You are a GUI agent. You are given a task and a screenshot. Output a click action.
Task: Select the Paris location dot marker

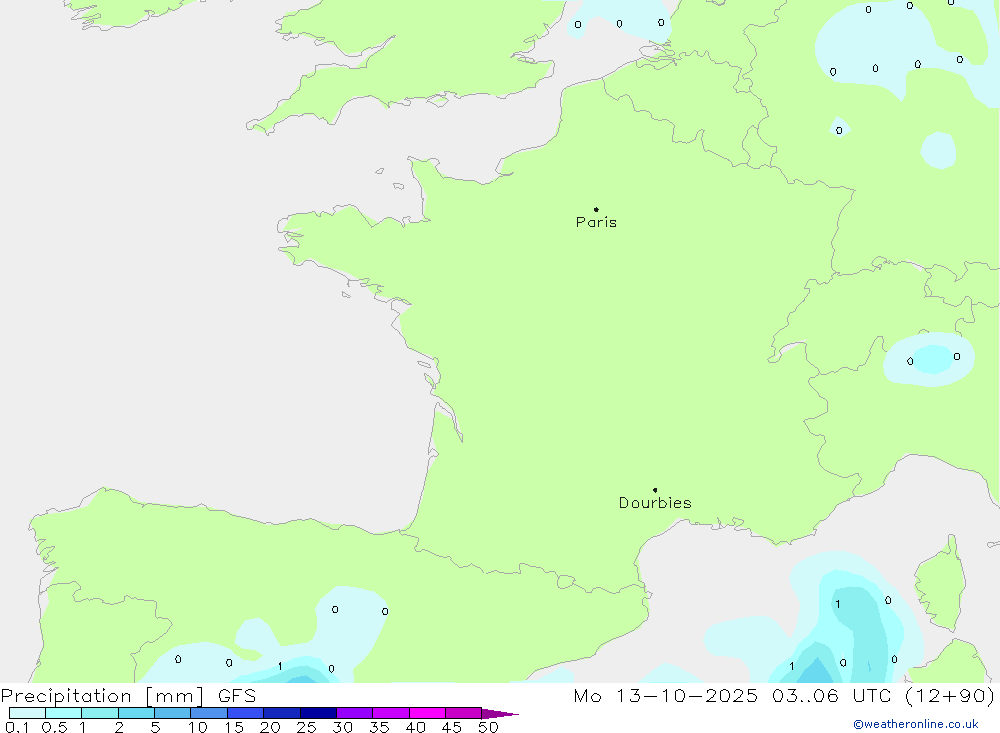click(x=596, y=209)
